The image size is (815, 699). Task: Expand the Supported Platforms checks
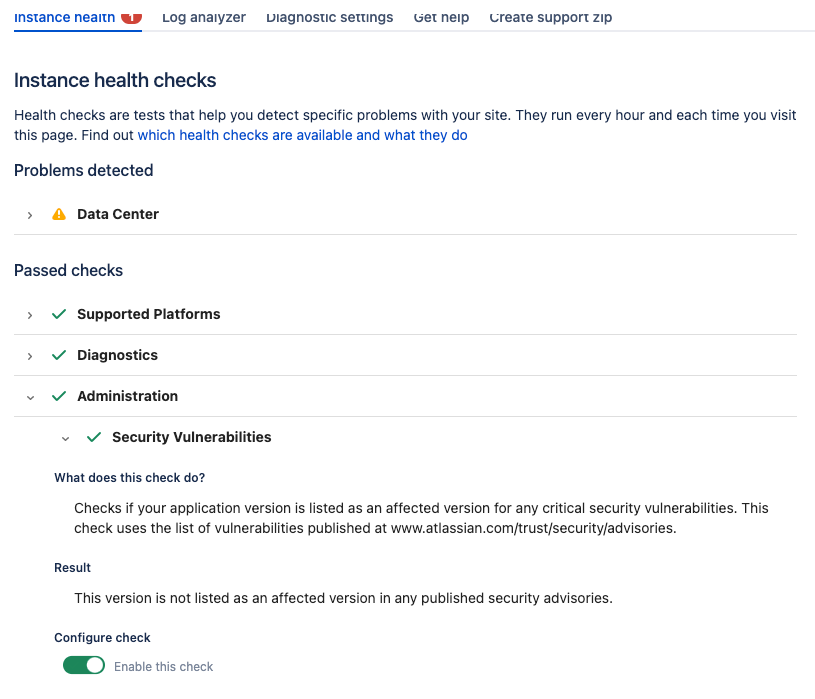pyautogui.click(x=30, y=315)
